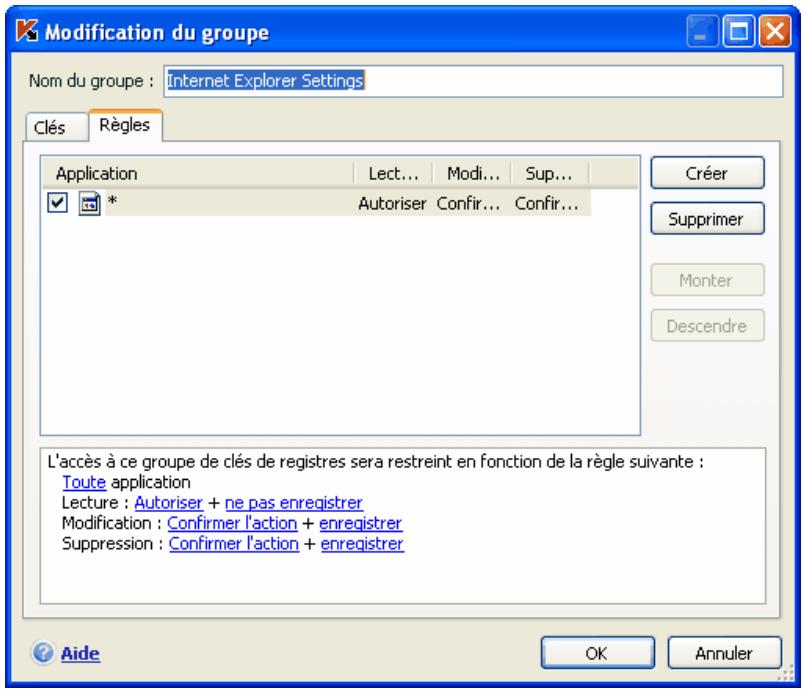Confirm with the OK button
The width and height of the screenshot is (804, 690).
pyautogui.click(x=597, y=653)
